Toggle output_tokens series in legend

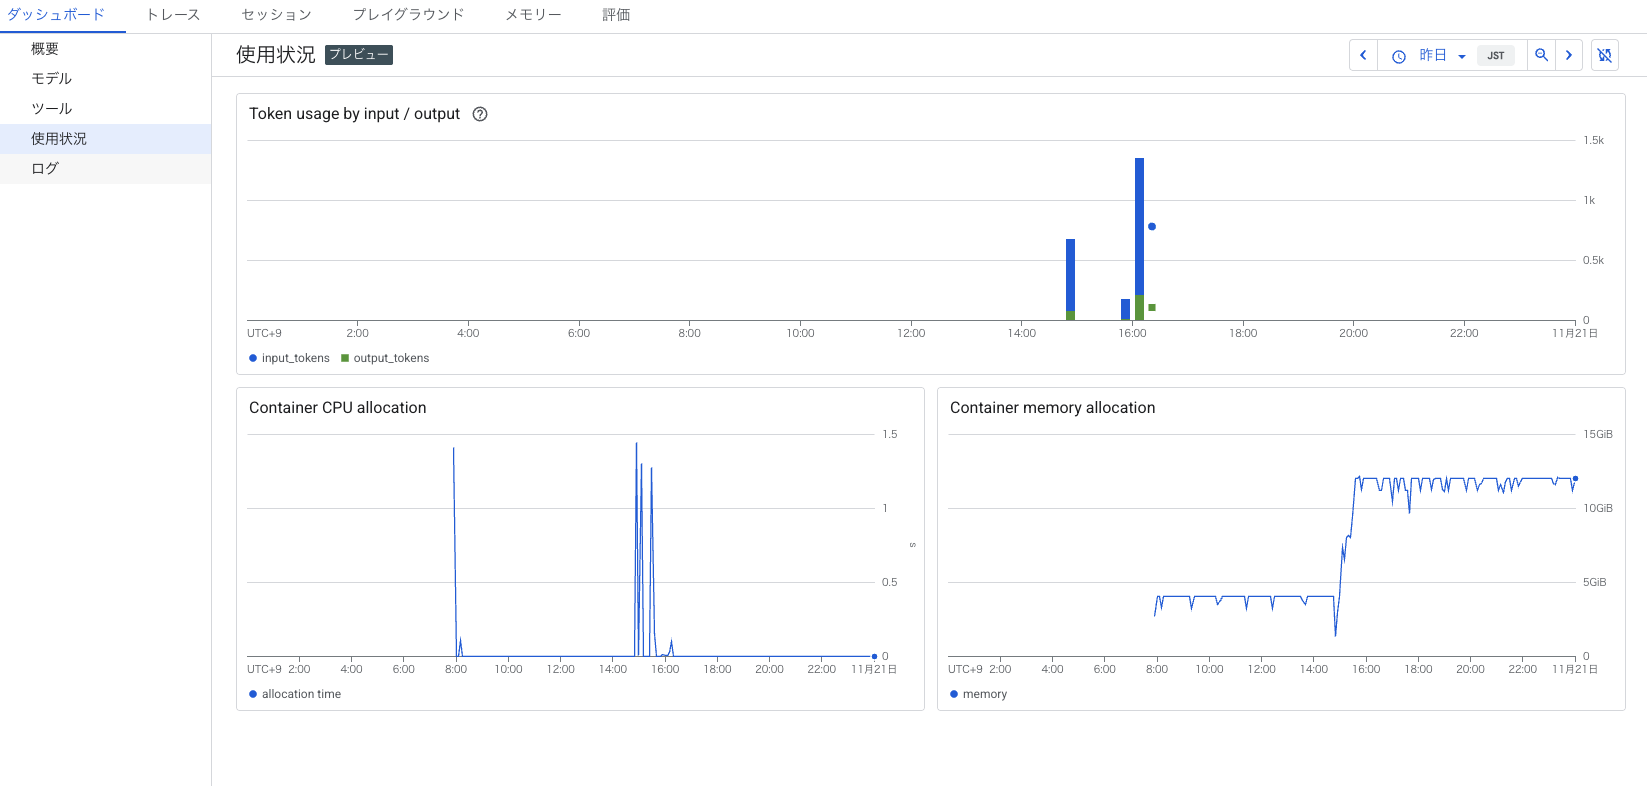[x=385, y=358]
